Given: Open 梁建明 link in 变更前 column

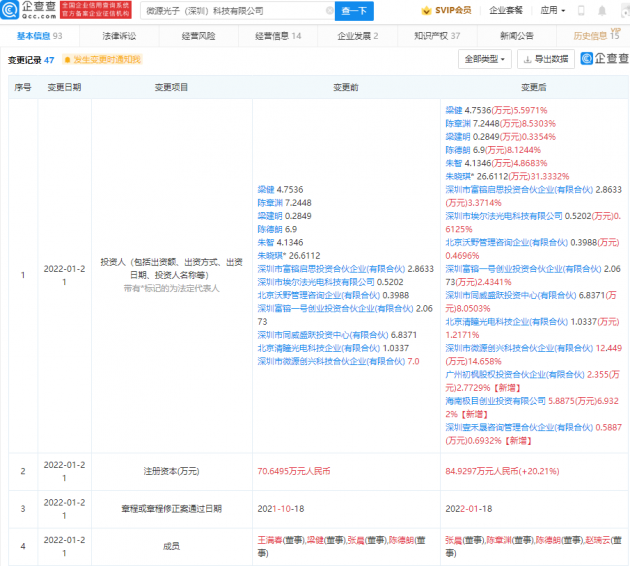Looking at the screenshot, I should pyautogui.click(x=270, y=216).
